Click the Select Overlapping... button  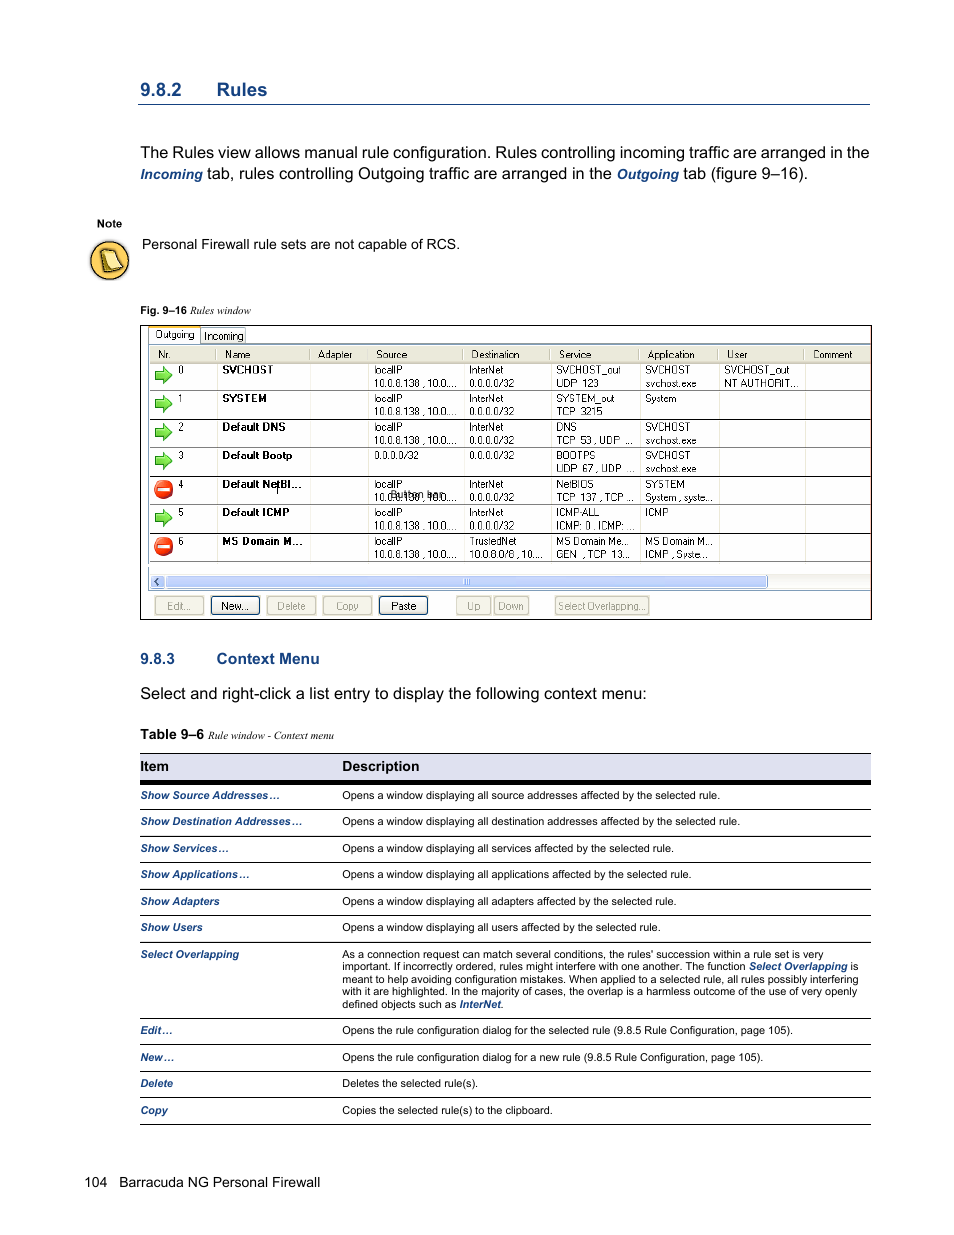click(x=602, y=606)
